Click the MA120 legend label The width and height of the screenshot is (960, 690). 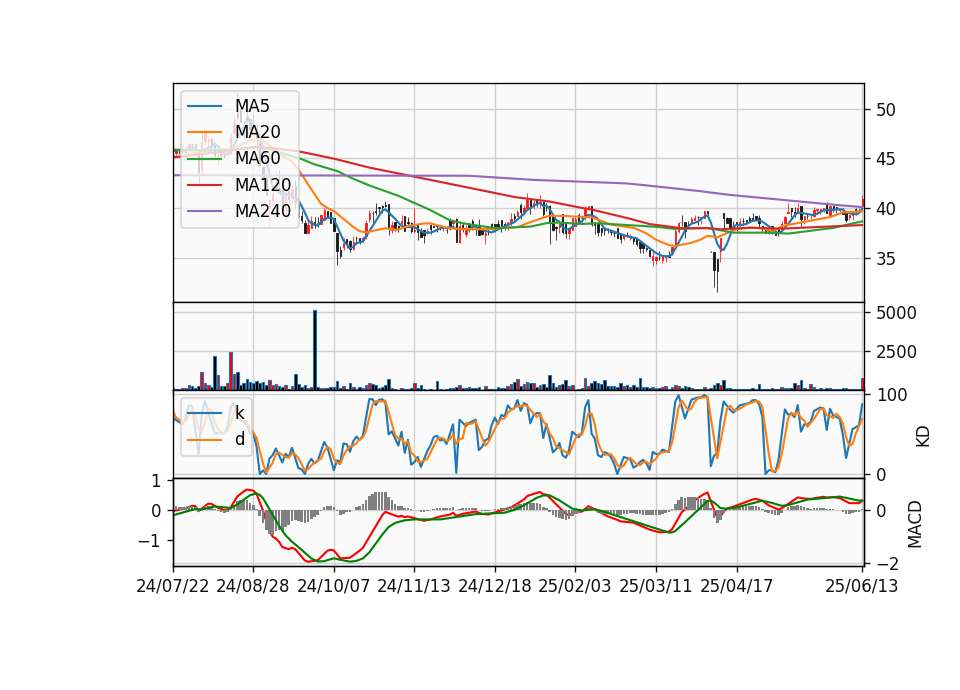[263, 184]
